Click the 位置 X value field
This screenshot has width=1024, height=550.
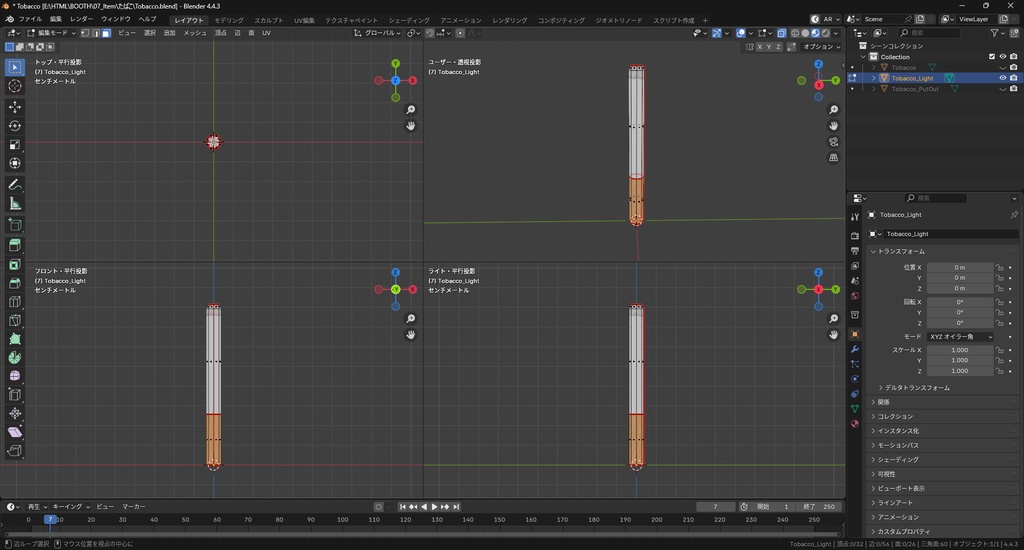click(x=960, y=267)
